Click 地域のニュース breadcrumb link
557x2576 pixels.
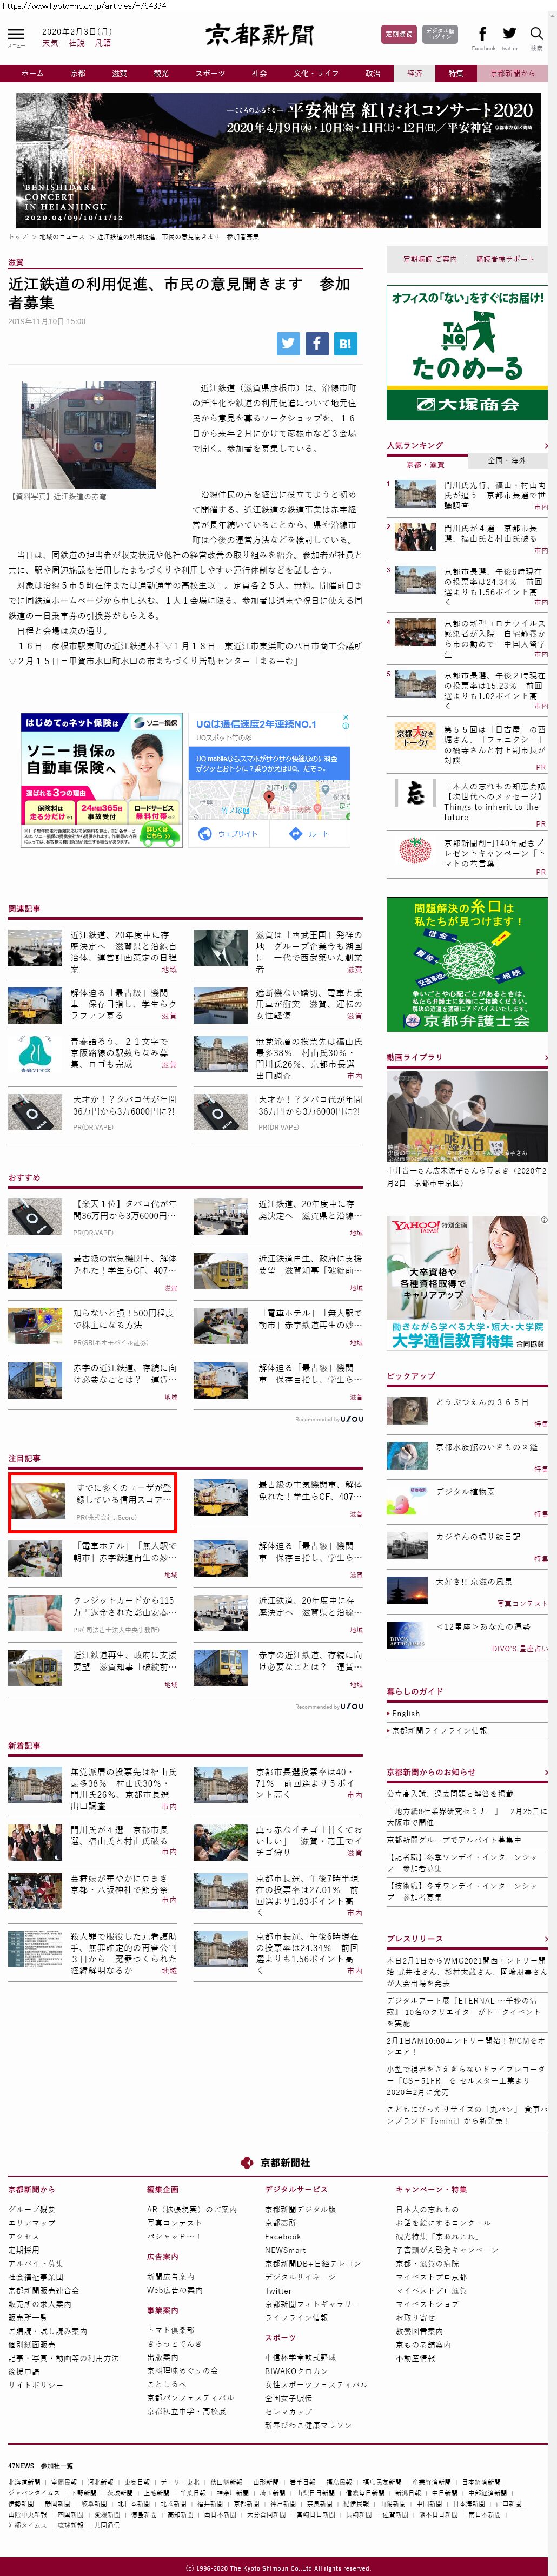(x=62, y=237)
